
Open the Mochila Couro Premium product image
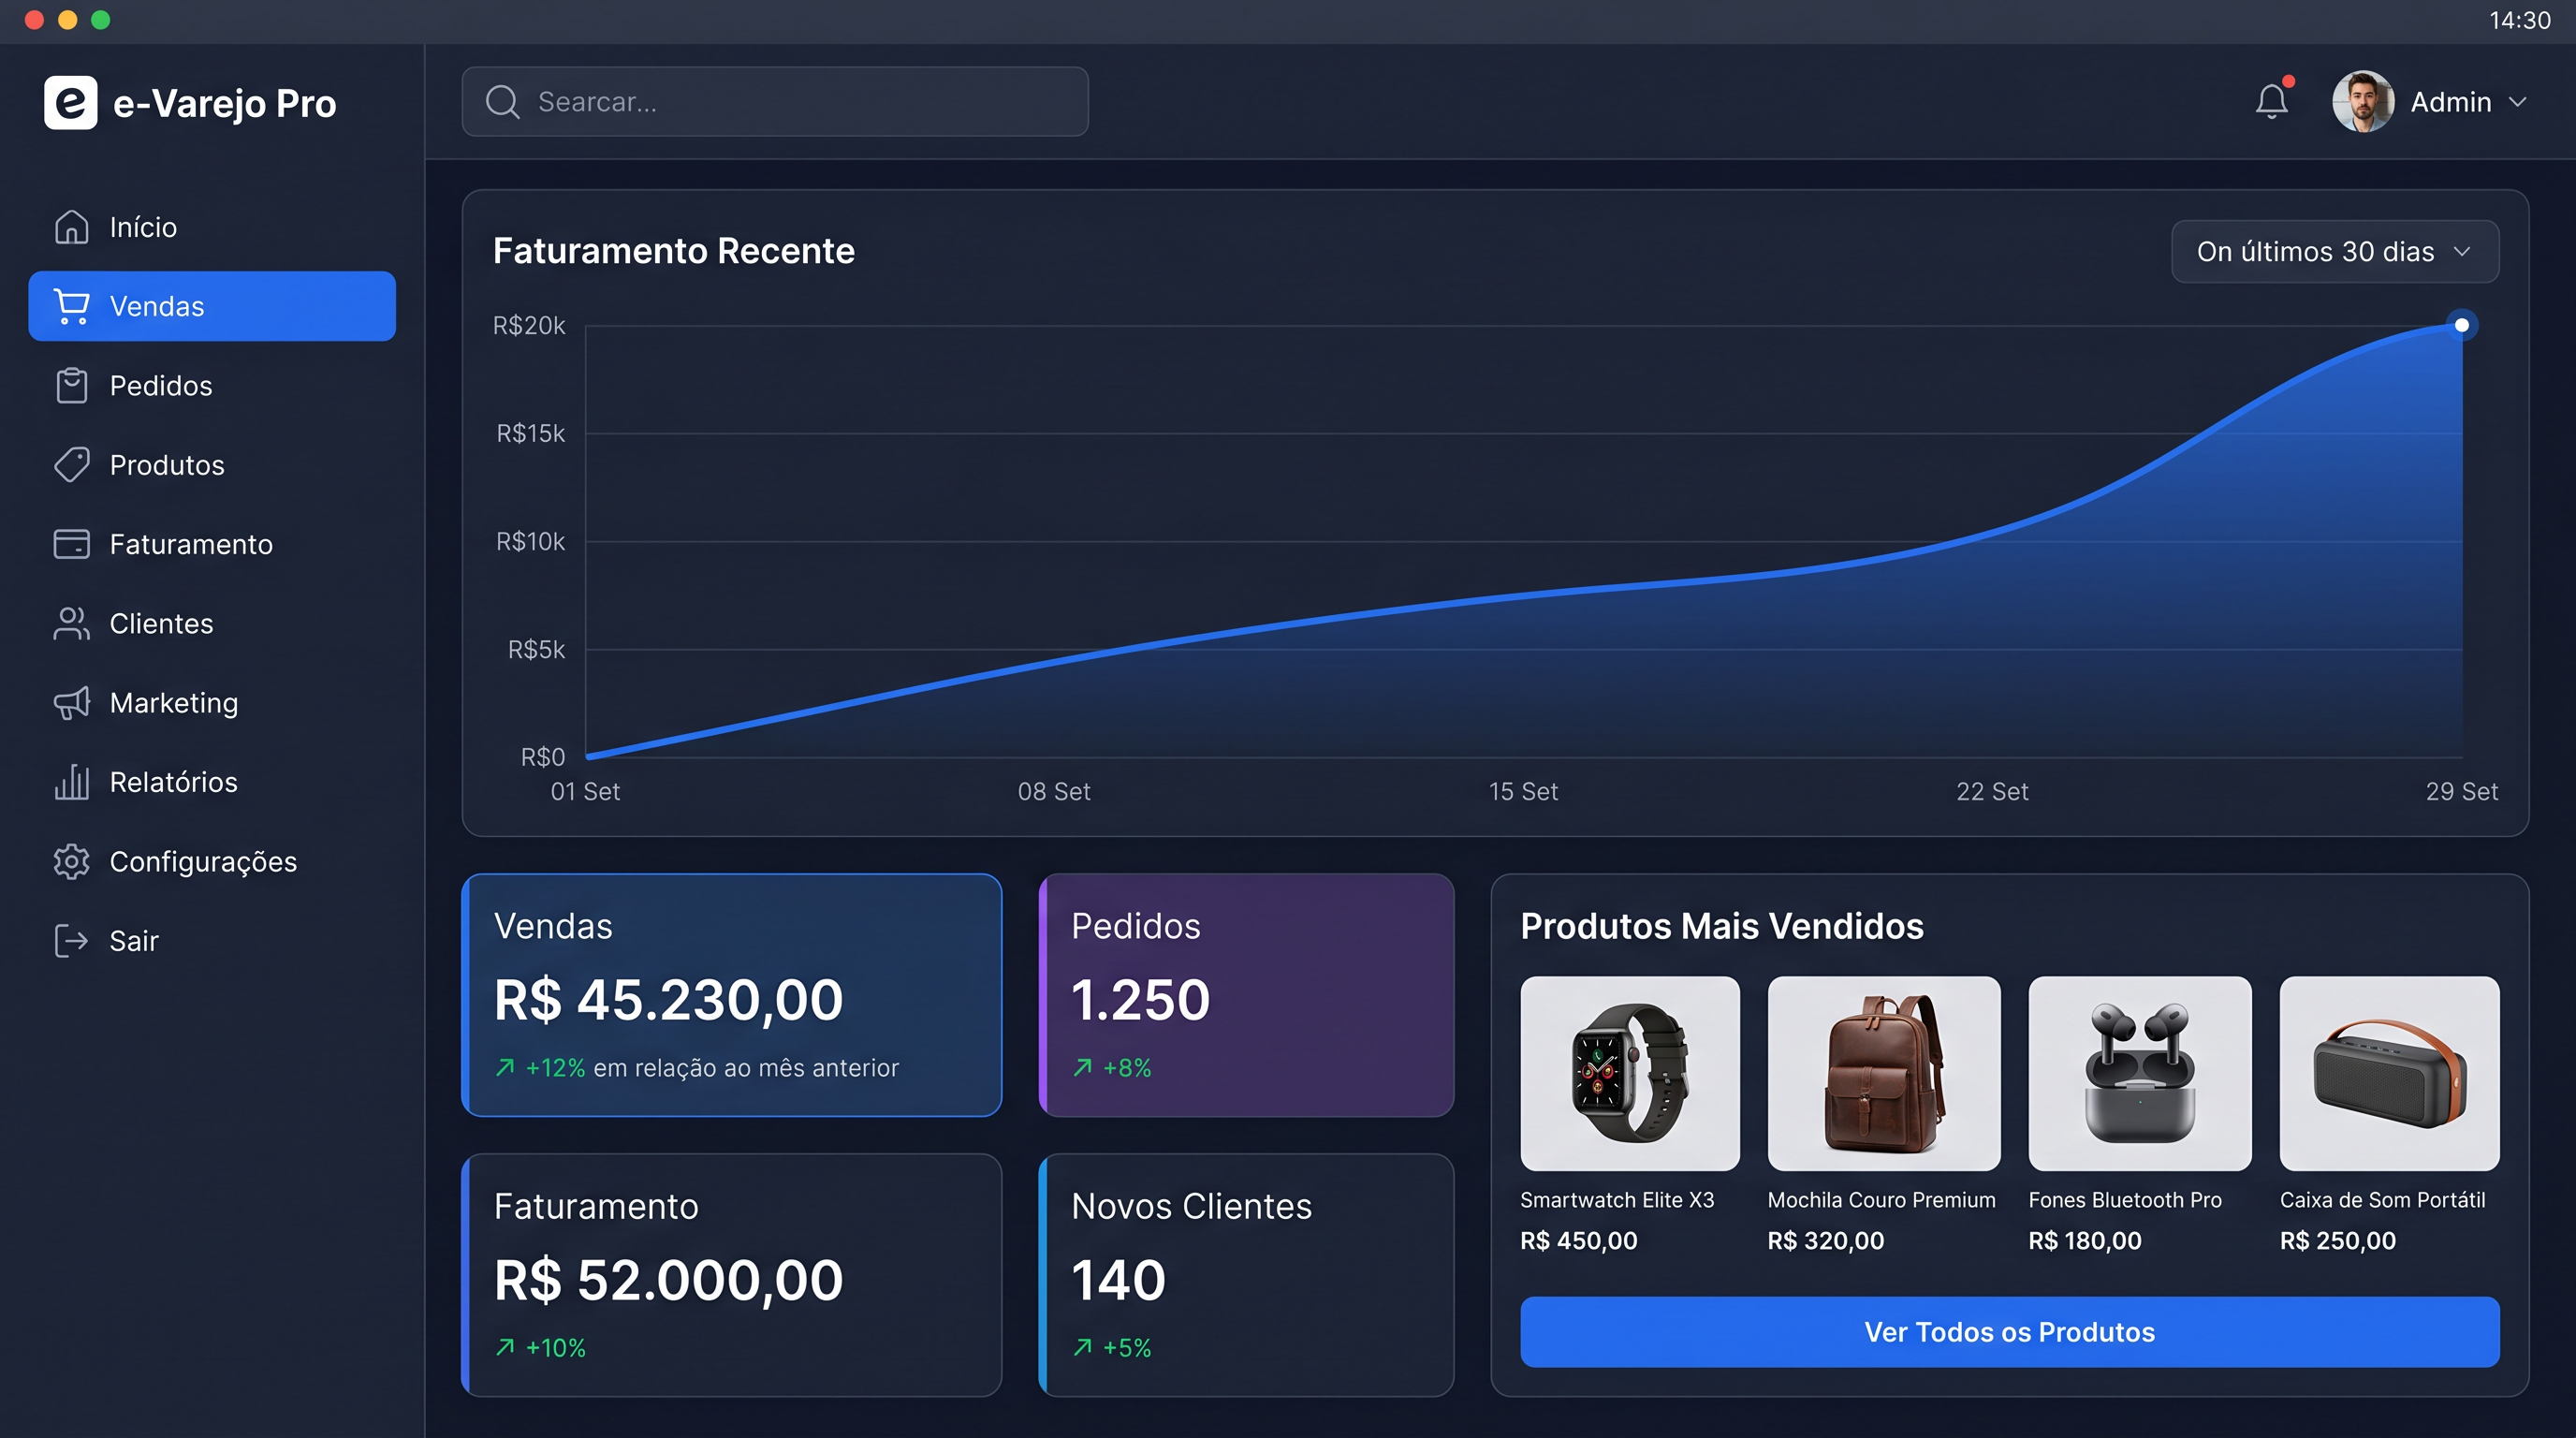coord(1884,1073)
